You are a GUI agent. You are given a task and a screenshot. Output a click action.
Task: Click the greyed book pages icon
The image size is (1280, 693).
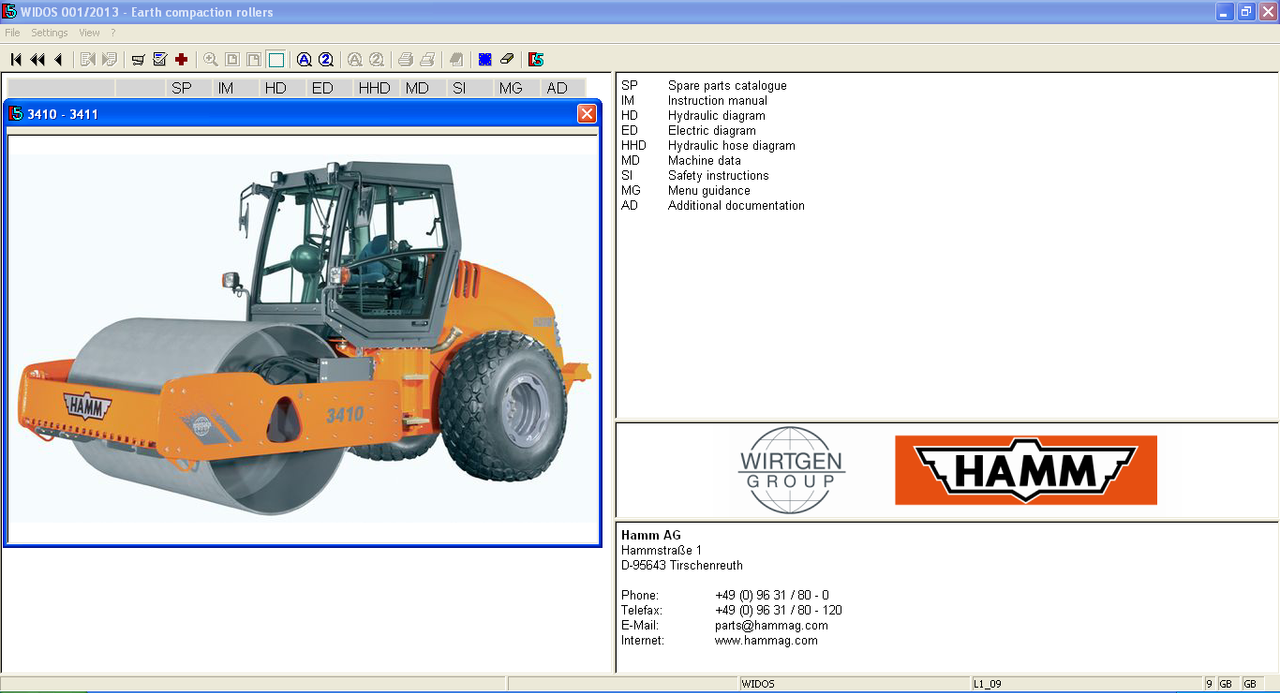(x=456, y=60)
